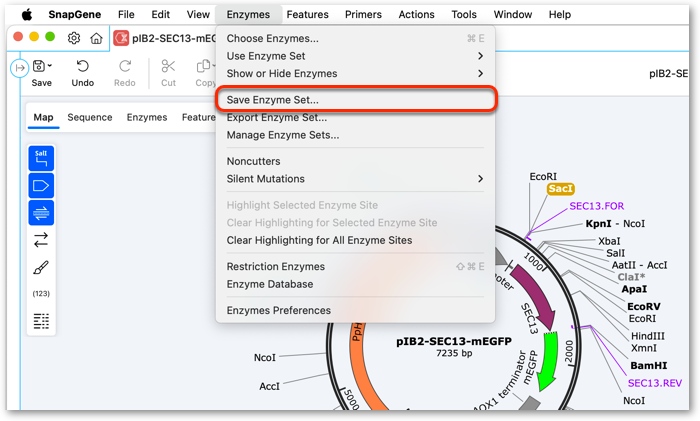
Task: Click the SEC13.REV primer label
Action: pos(654,383)
